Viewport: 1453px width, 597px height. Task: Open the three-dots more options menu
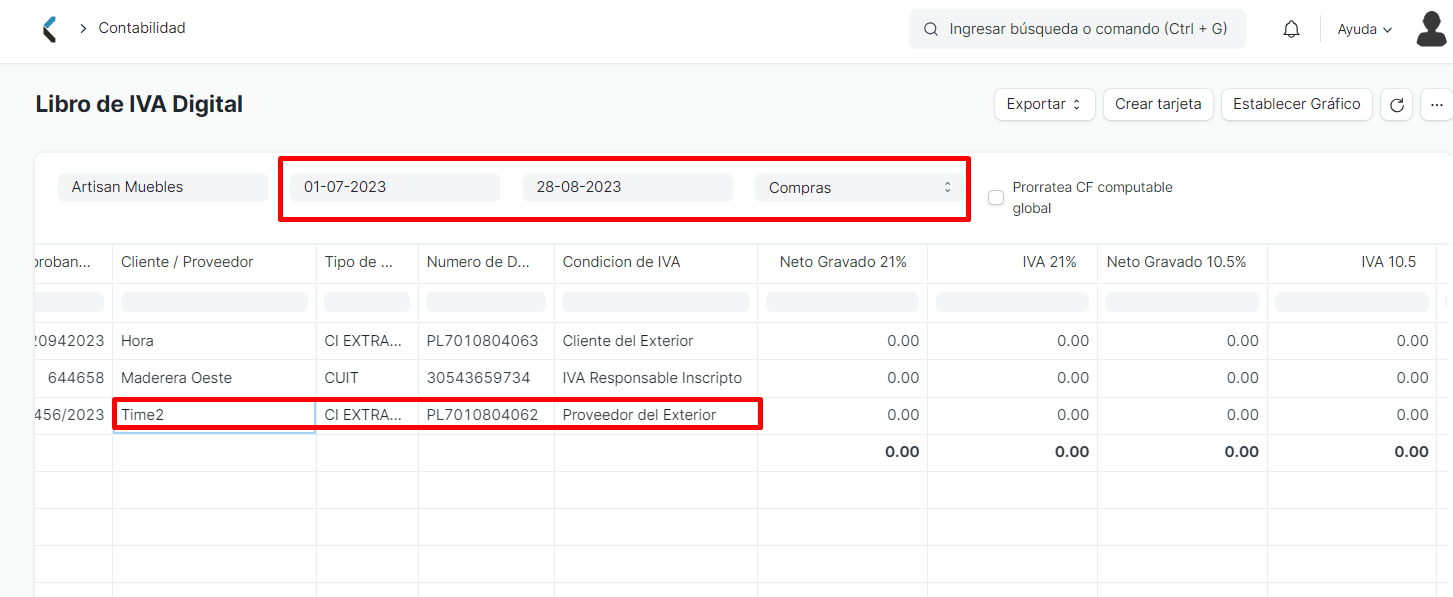1437,104
